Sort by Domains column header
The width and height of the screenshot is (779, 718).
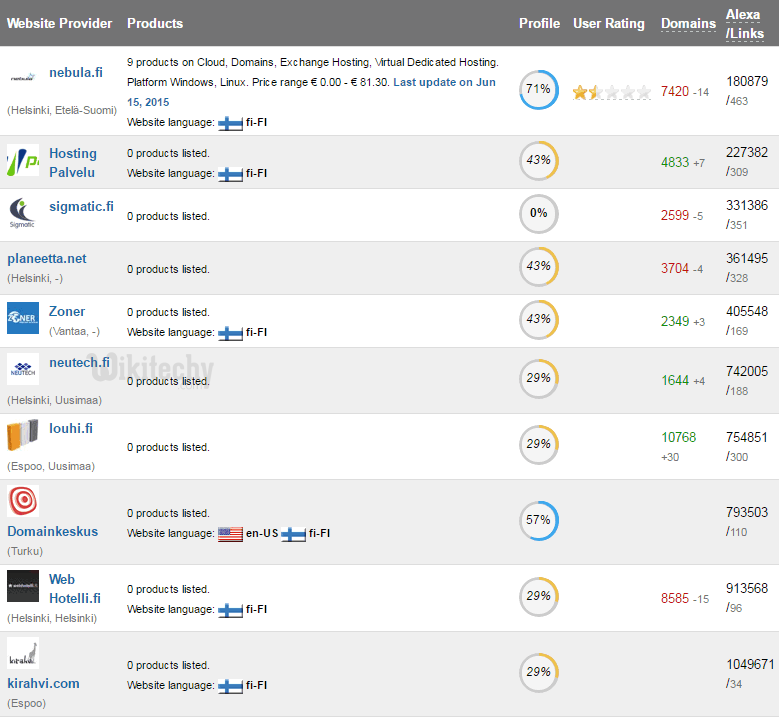point(688,24)
